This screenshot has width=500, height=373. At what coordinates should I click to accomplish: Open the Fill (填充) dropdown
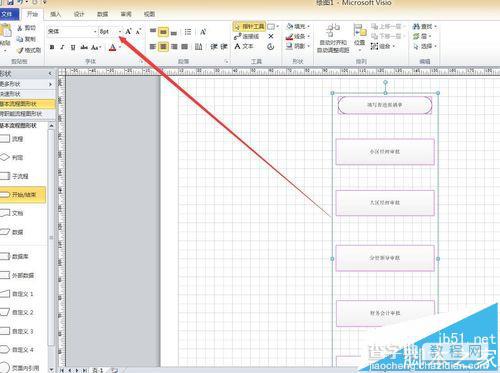tap(298, 26)
